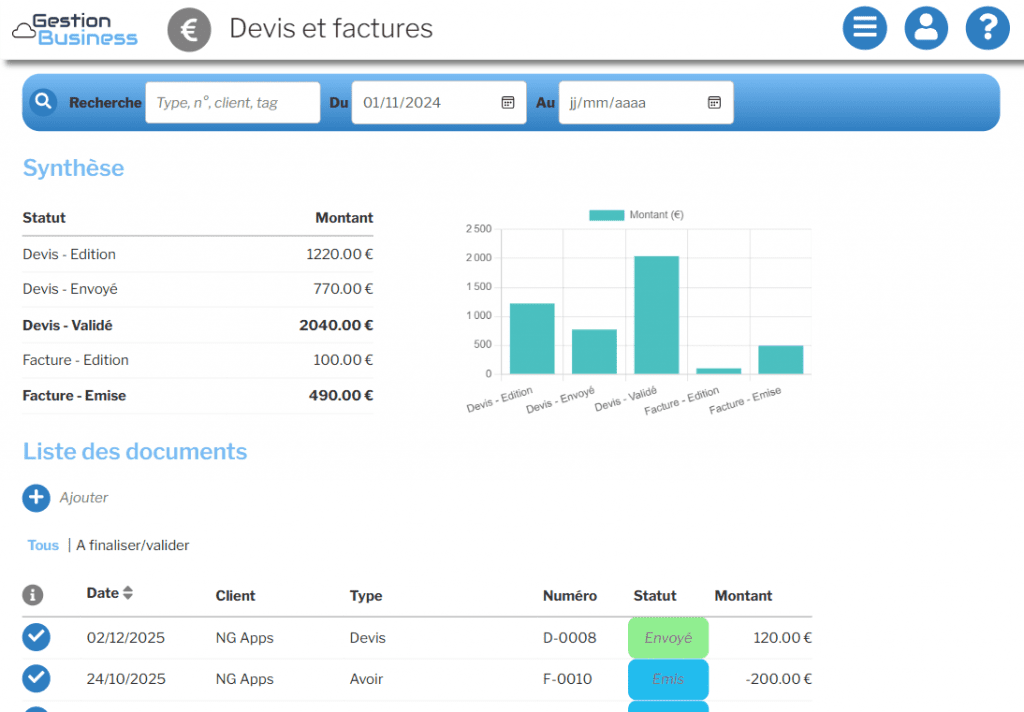
Task: Sort documents by the Date column arrows
Action: (x=127, y=593)
